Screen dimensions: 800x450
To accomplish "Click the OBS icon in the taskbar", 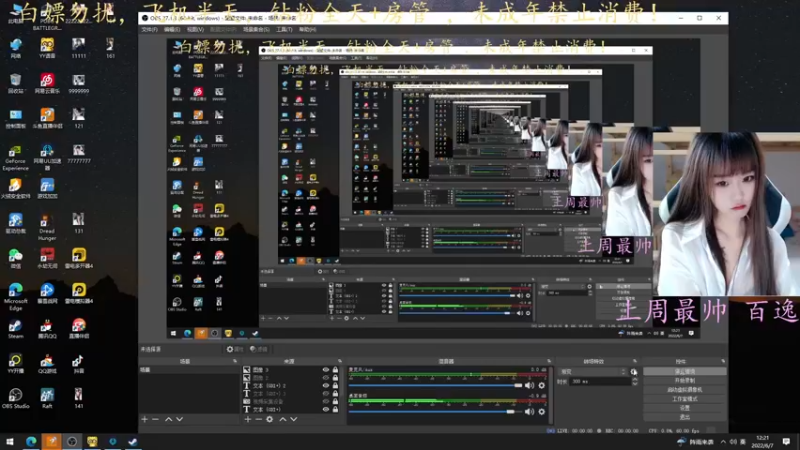I will point(71,442).
